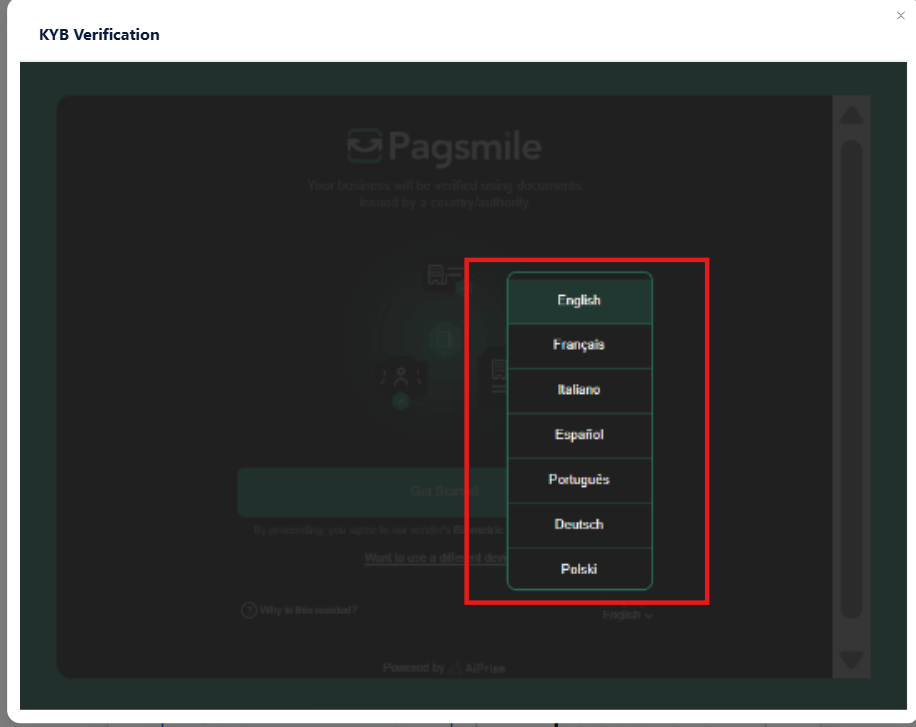Click the vertical scrollbar thumb
The image size is (916, 727).
point(851,379)
